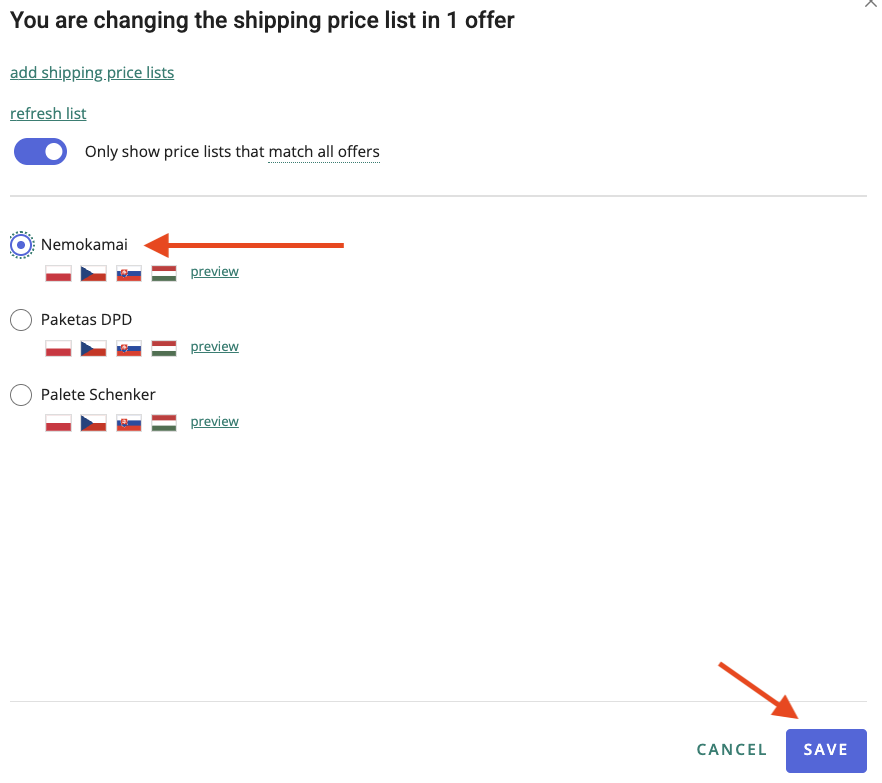Click the Czech flag under Nemokamai
This screenshot has height=783, width=882.
click(93, 273)
